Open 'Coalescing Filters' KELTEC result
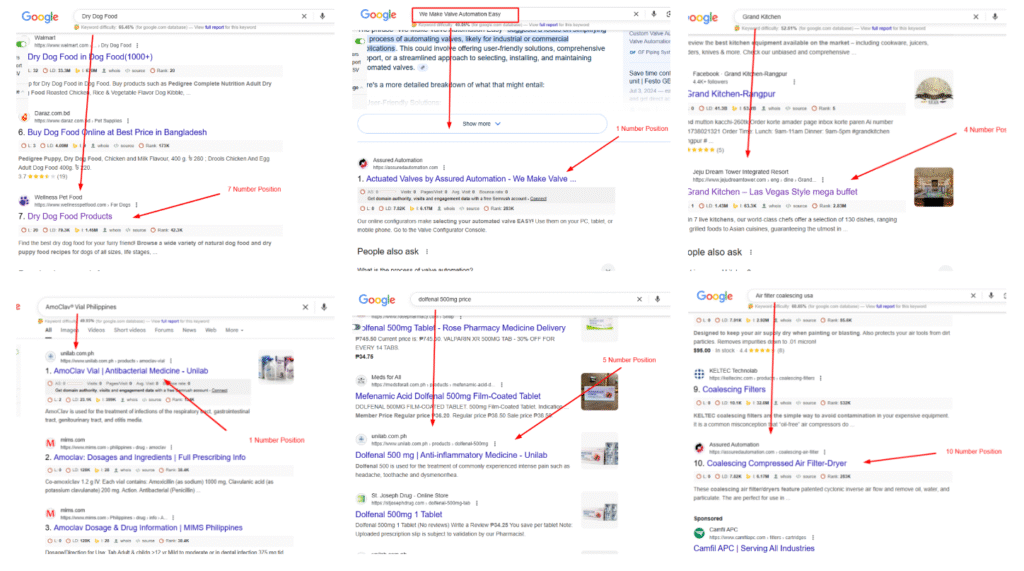 tap(734, 389)
